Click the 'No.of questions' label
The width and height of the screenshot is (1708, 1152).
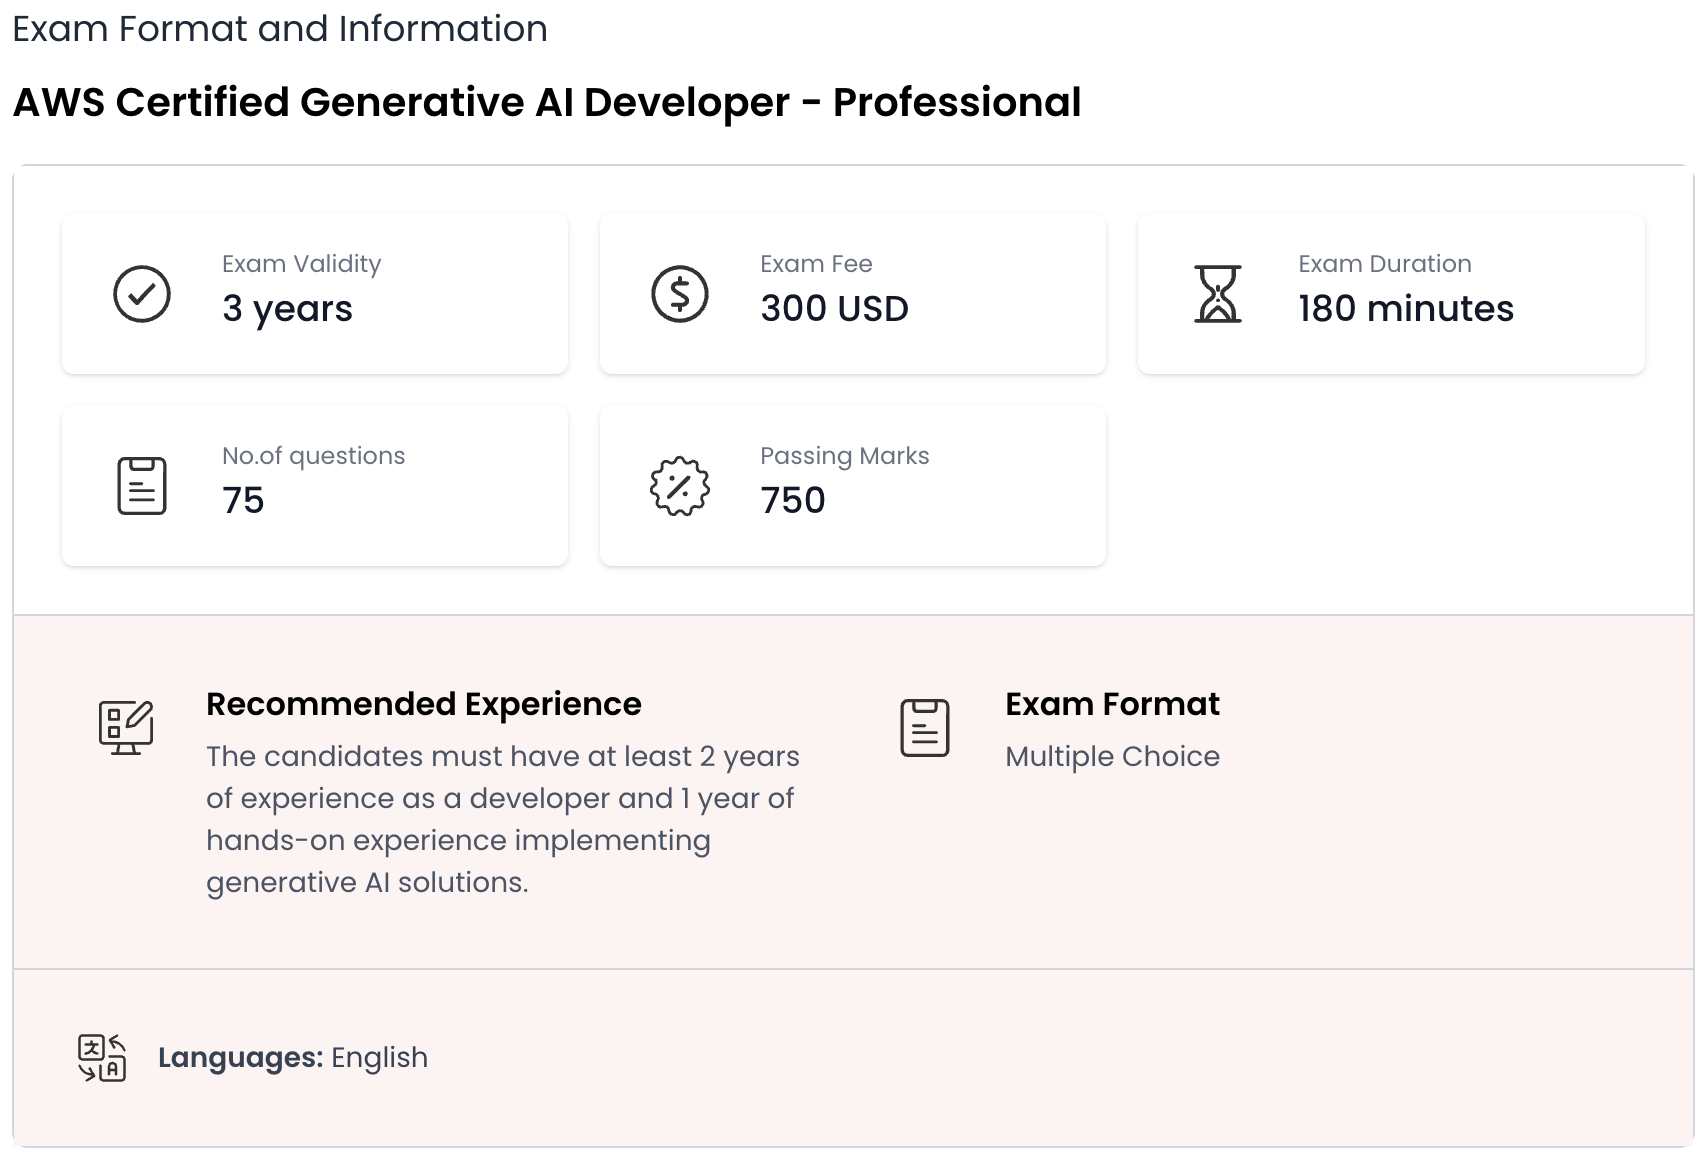(x=313, y=456)
